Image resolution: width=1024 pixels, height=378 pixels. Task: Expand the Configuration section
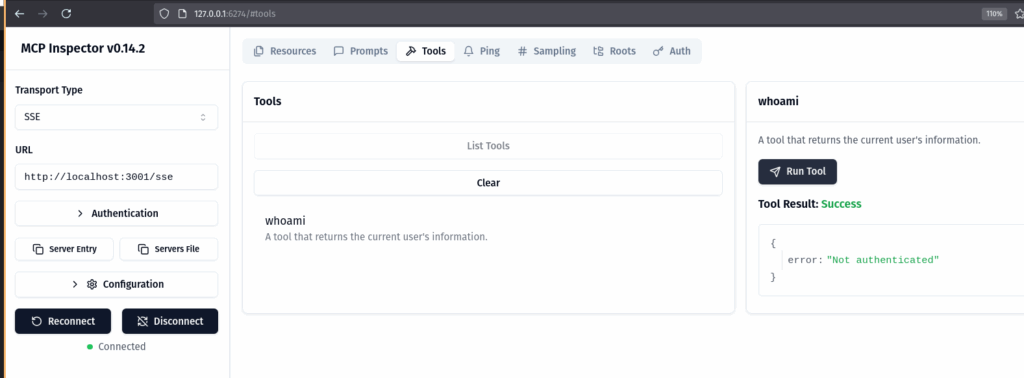[x=116, y=285]
